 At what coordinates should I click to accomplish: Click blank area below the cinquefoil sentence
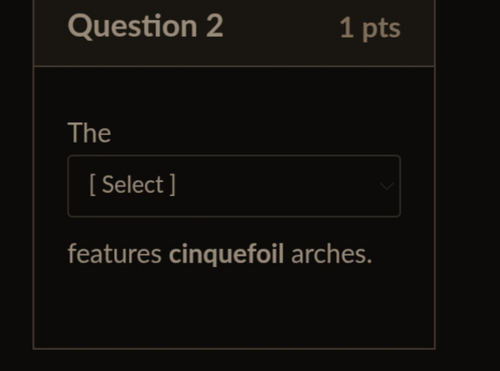[x=234, y=307]
